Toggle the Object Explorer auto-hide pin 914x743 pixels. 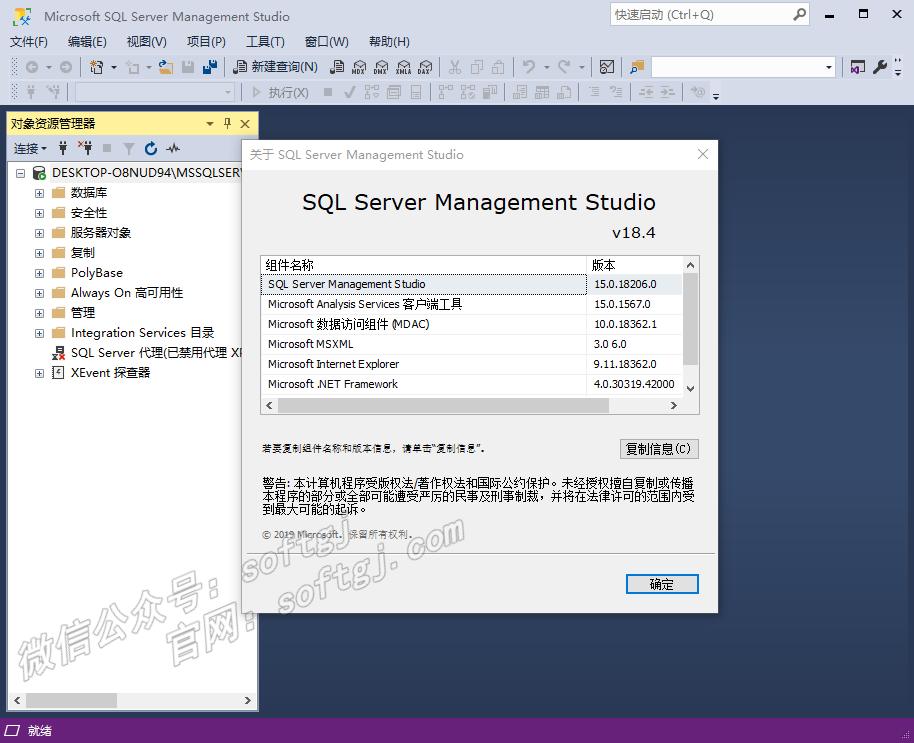pyautogui.click(x=227, y=124)
